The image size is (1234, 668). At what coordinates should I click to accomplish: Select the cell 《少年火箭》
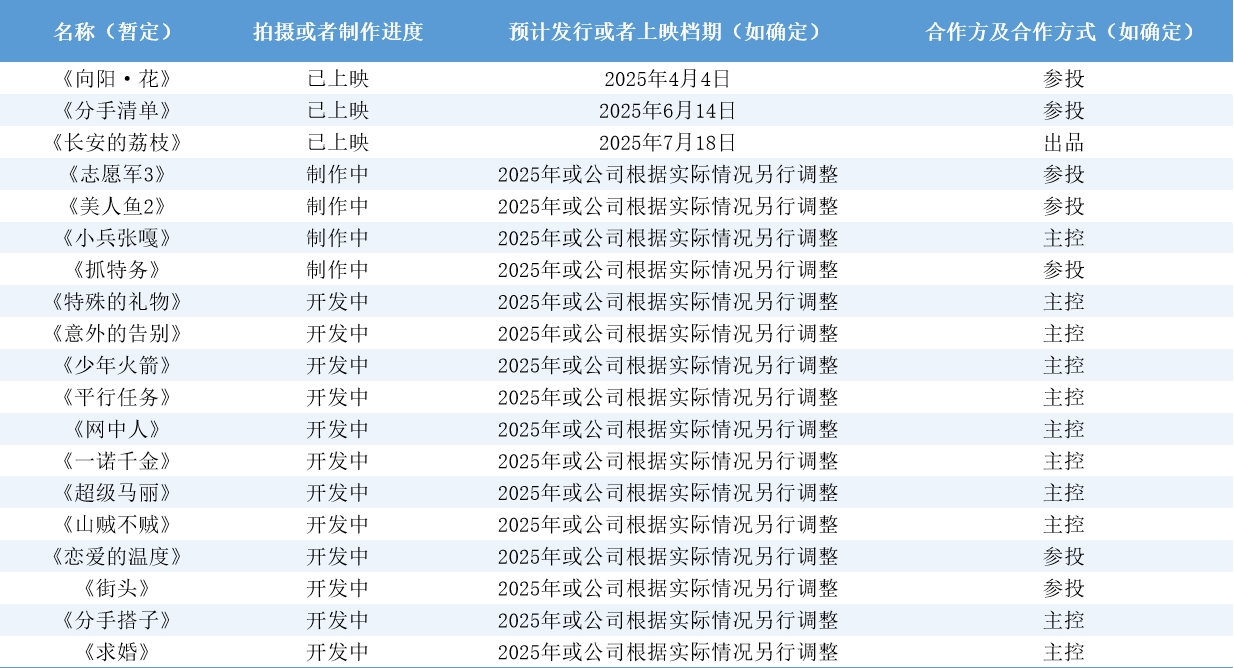[x=116, y=365]
